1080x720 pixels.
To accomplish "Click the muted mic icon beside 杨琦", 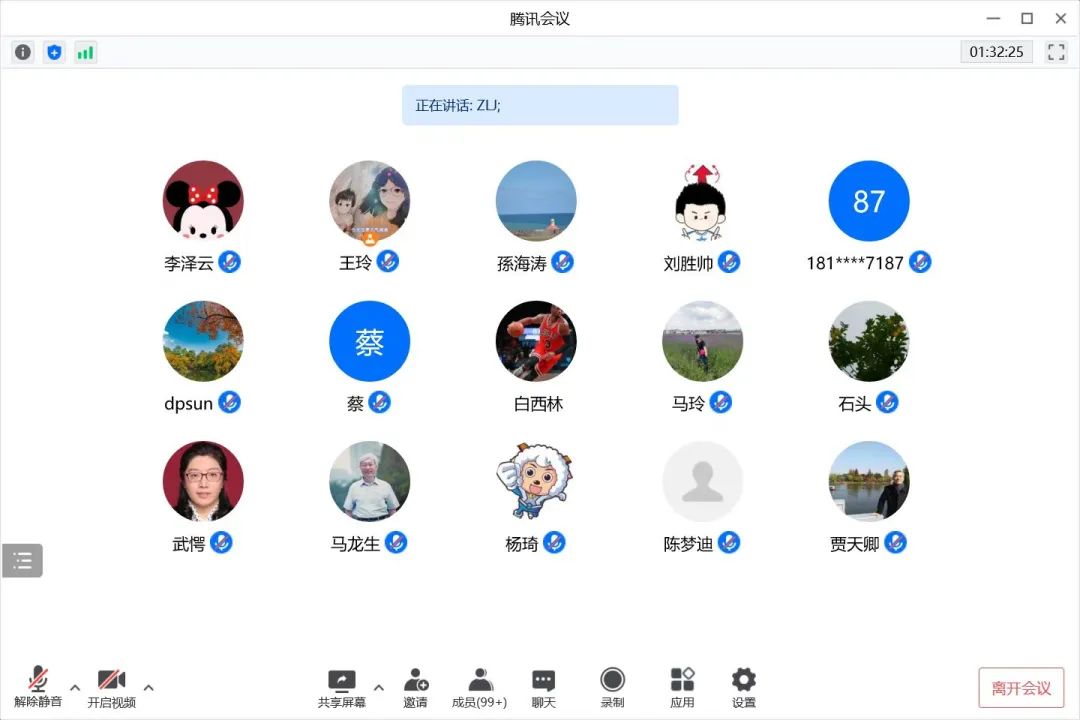I will point(554,543).
